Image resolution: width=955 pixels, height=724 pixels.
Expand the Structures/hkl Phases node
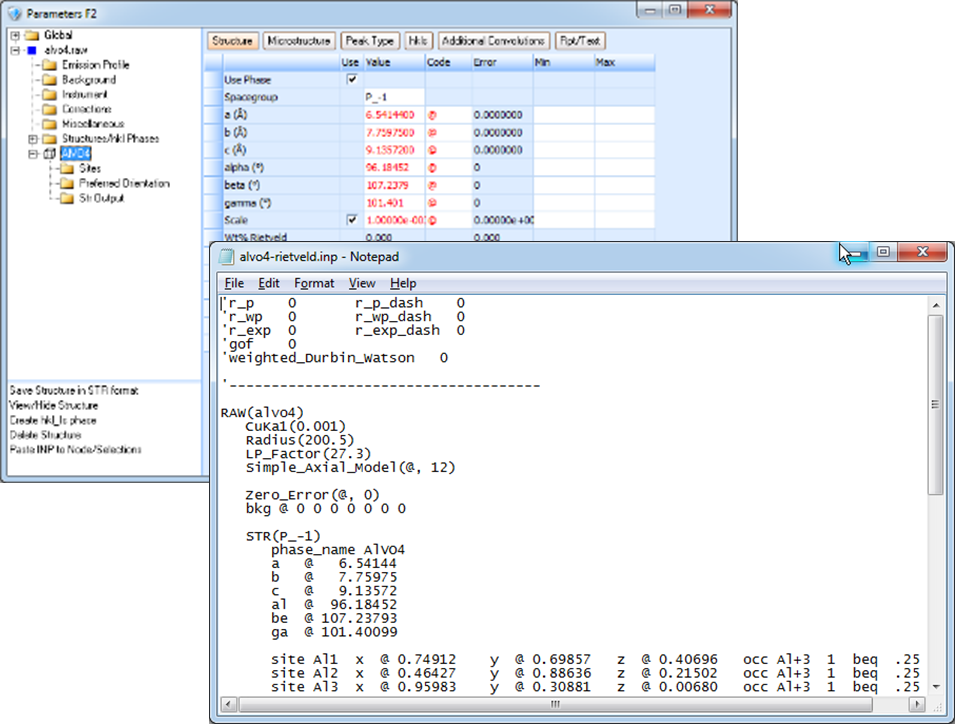33,139
